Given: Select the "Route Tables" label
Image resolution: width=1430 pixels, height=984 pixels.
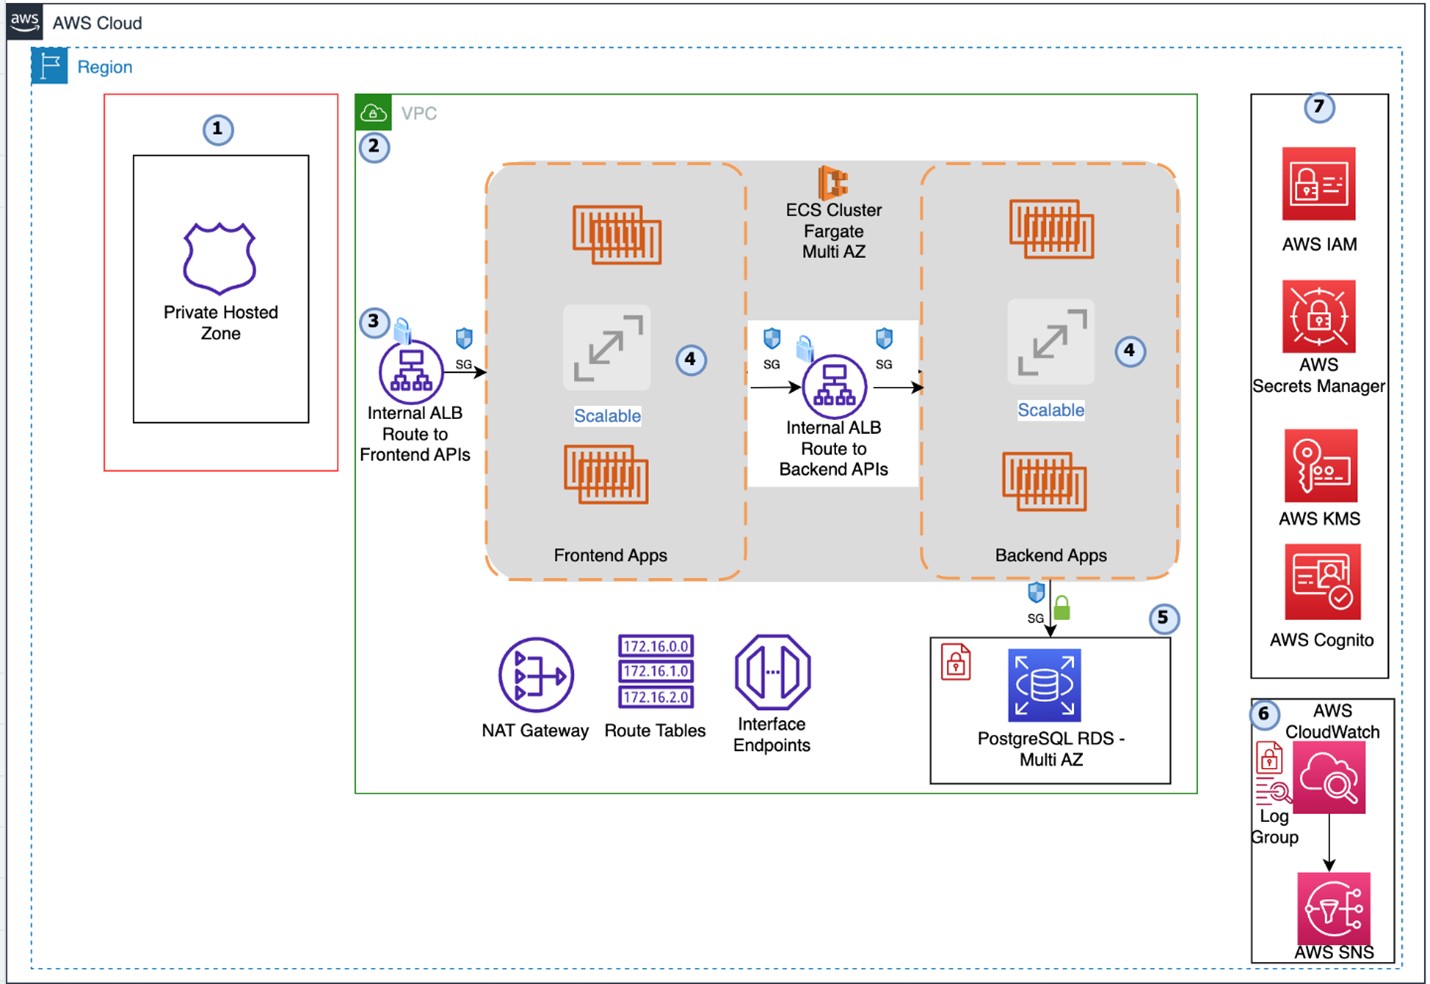Looking at the screenshot, I should pos(655,731).
